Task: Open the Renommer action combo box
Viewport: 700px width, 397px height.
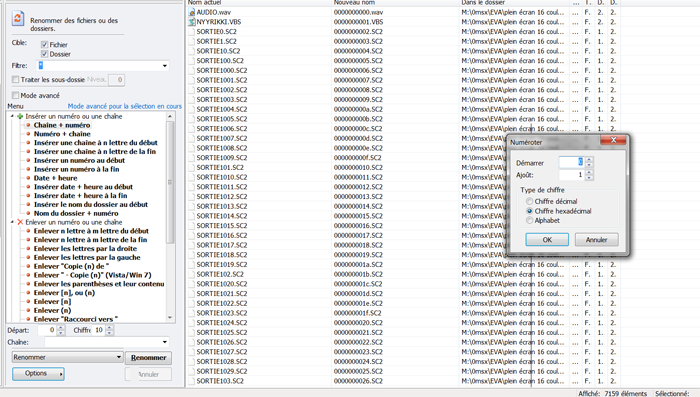Action: 67,357
